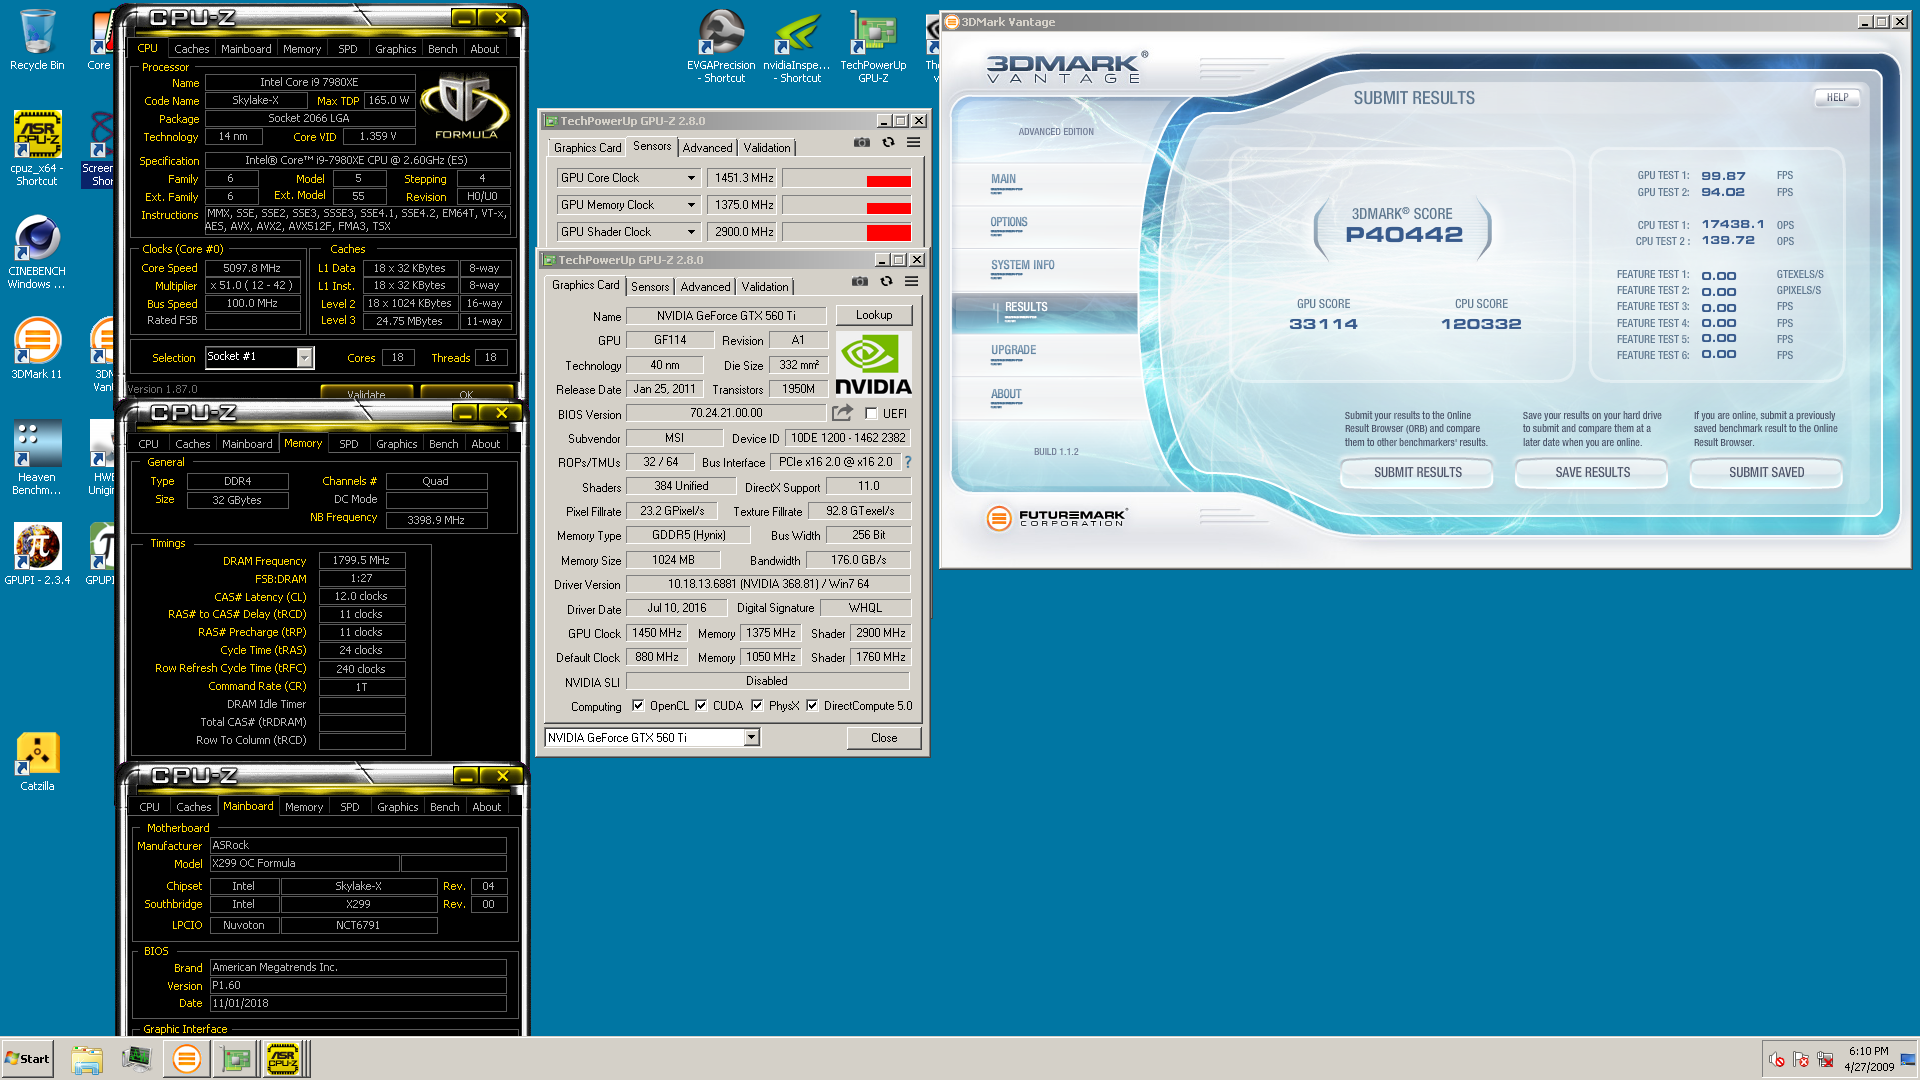This screenshot has height=1080, width=1920.
Task: Click GPU Core Clock red sensor graph
Action: pos(847,178)
